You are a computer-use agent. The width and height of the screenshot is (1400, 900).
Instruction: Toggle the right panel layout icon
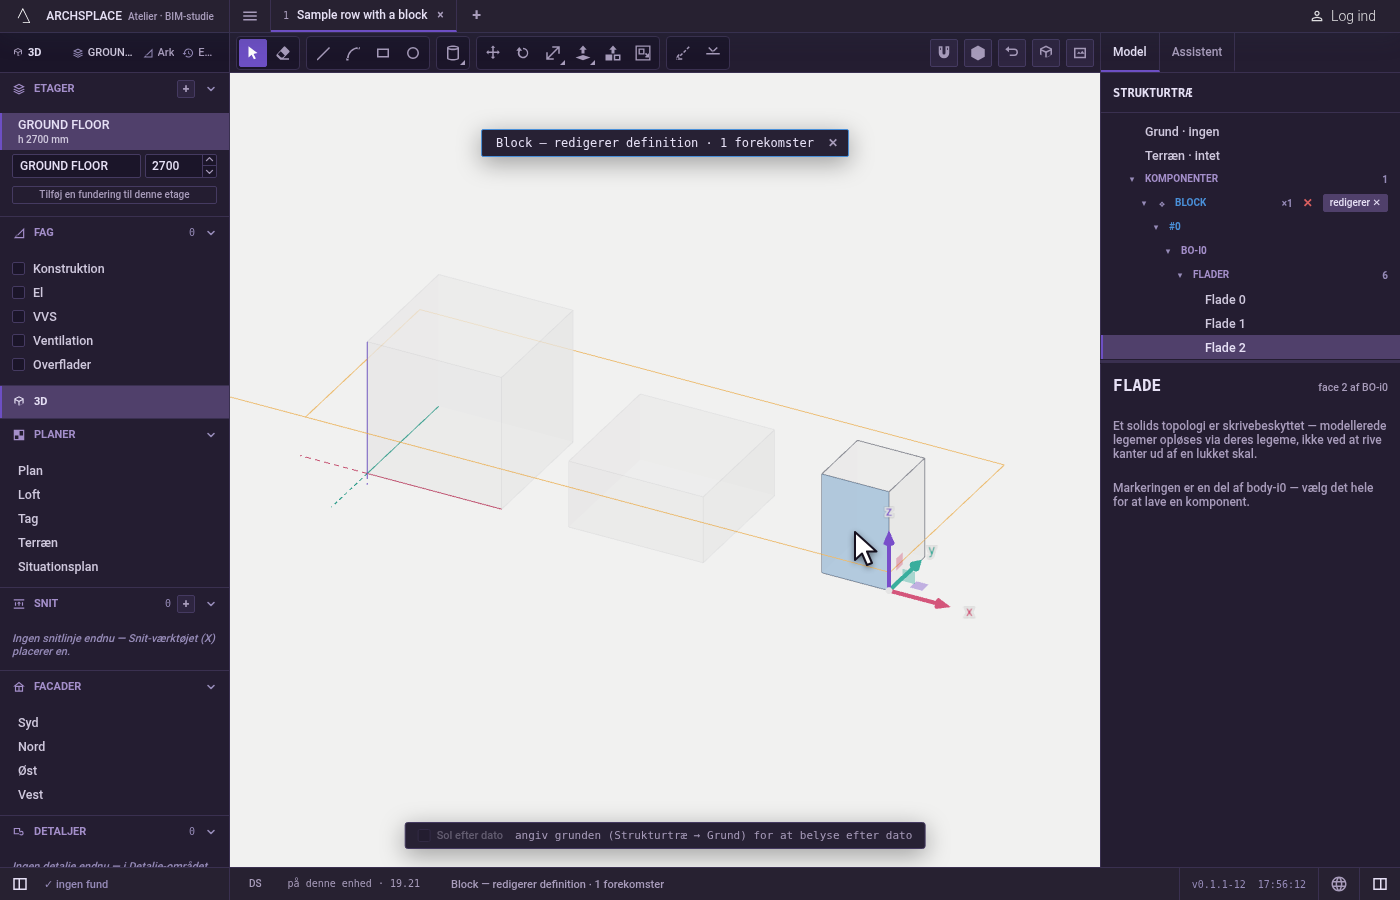1380,884
